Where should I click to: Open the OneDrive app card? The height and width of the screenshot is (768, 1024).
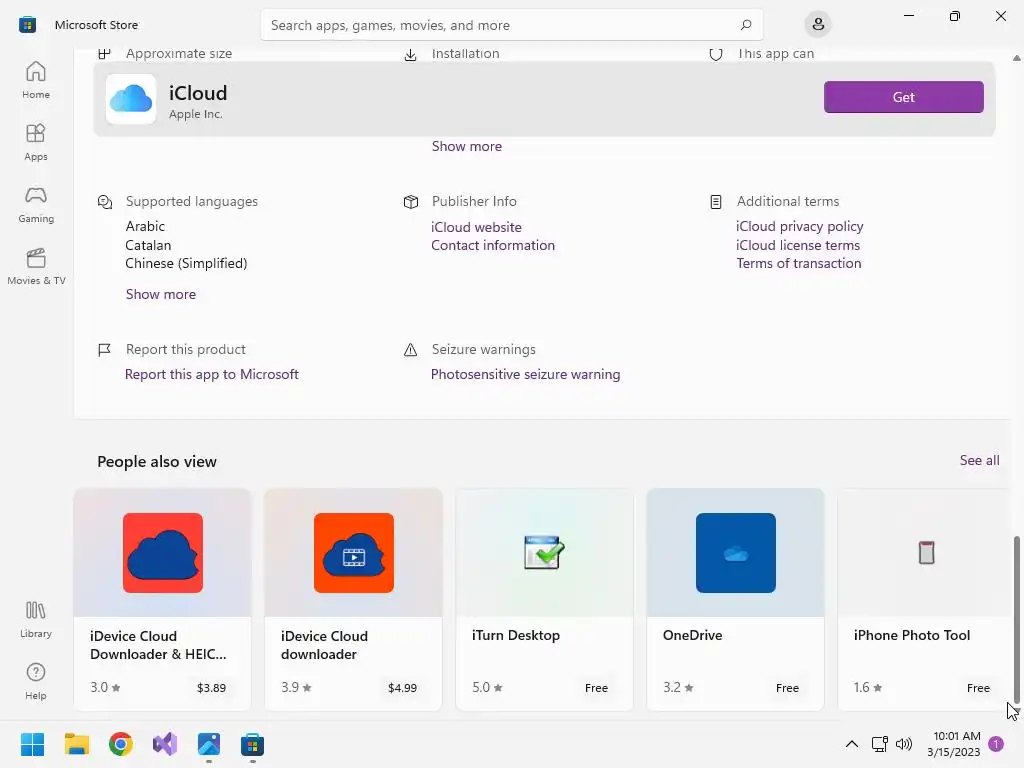(735, 599)
